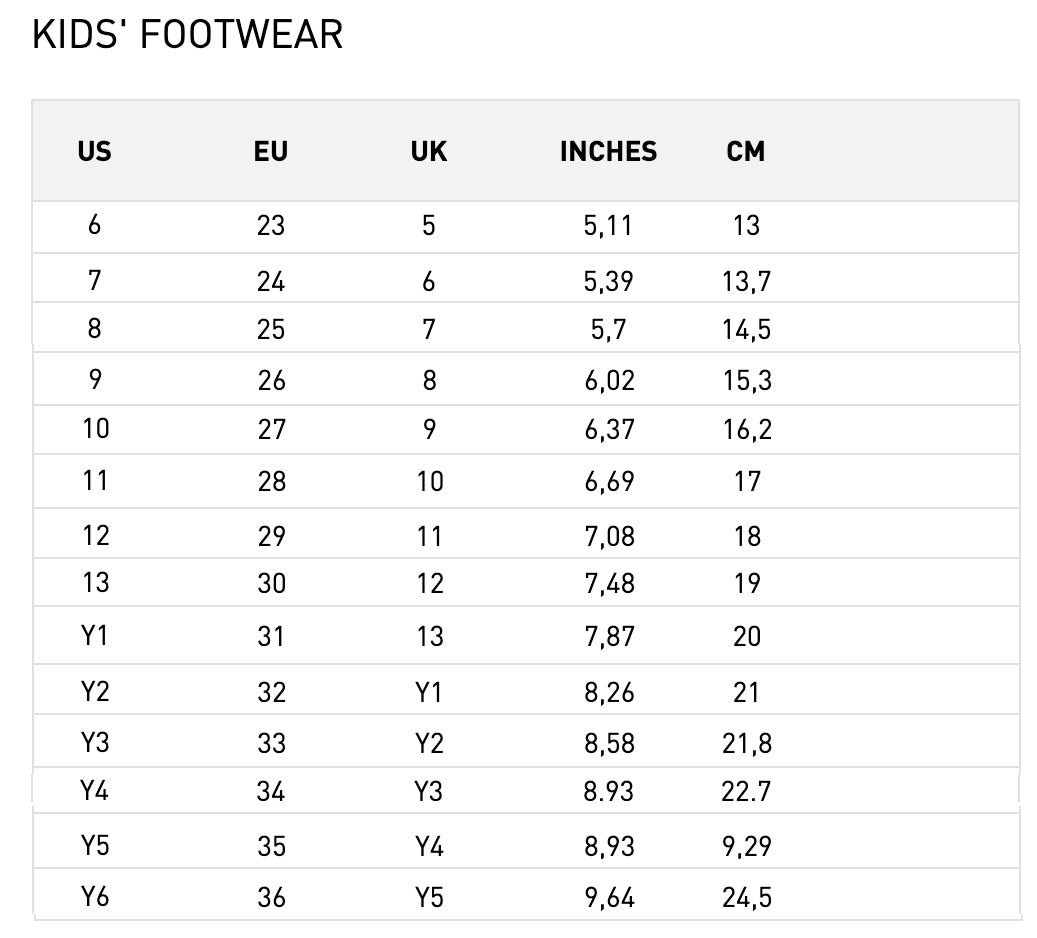Click the 7,48 inches cell
Image resolution: width=1037 pixels, height=938 pixels.
(609, 583)
